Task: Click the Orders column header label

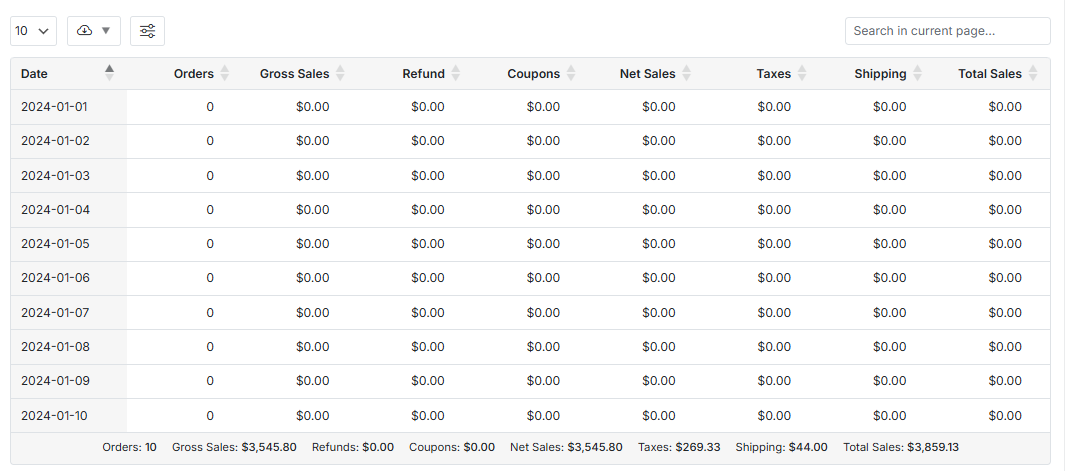Action: [x=194, y=74]
